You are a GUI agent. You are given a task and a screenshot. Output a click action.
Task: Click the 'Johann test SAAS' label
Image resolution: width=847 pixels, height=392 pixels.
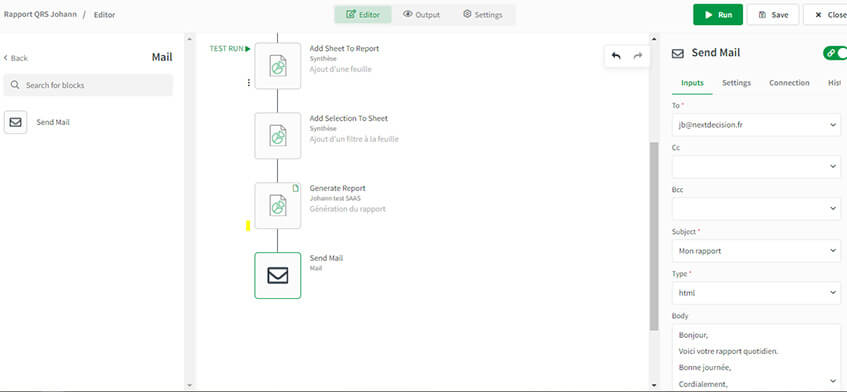[x=335, y=199]
